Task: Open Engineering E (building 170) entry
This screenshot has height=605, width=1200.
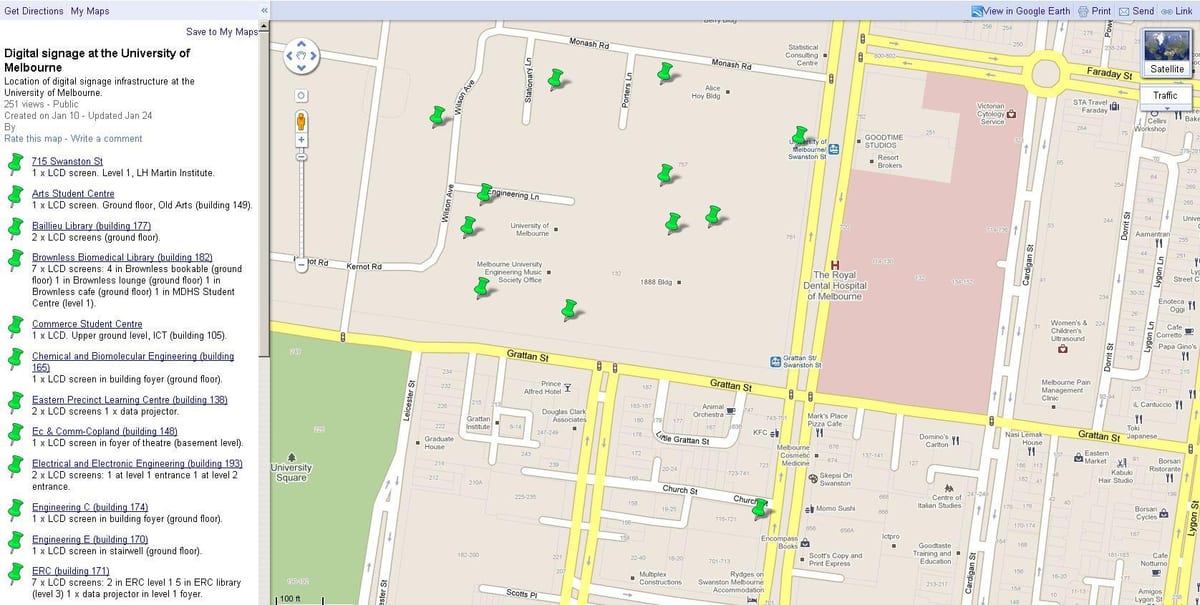Action: click(x=90, y=539)
